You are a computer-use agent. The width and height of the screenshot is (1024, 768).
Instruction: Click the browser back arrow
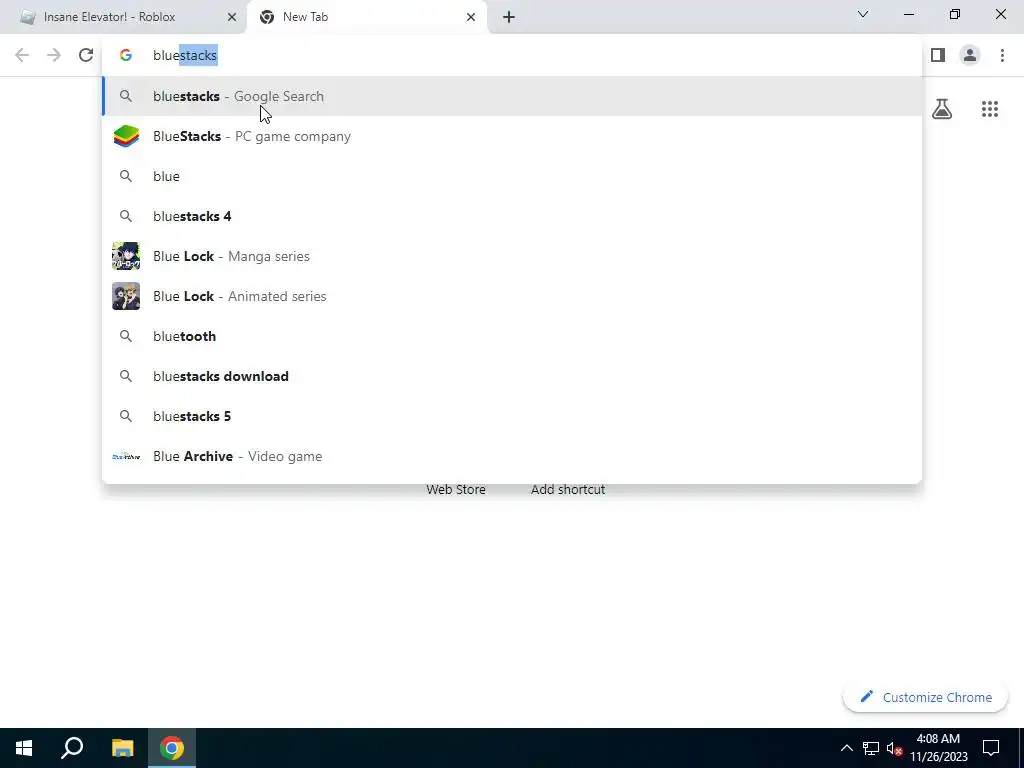point(22,55)
